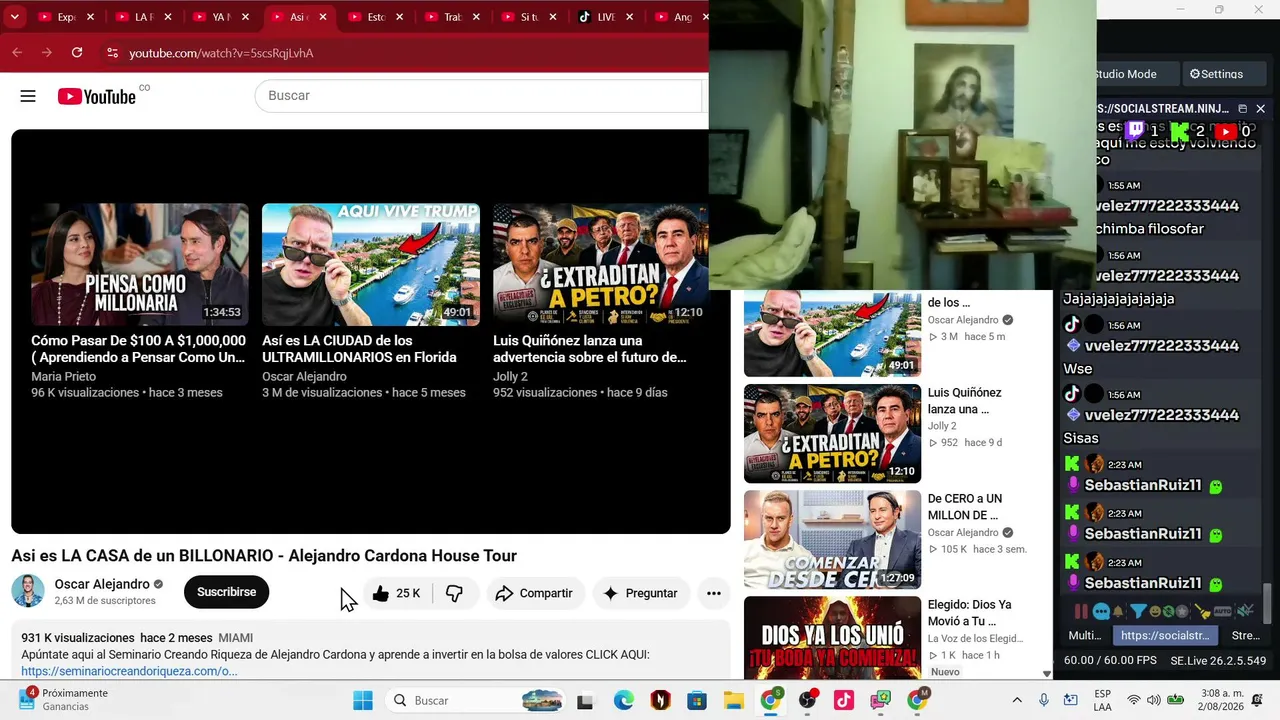The image size is (1280, 720).
Task: Select the Stre... dock tab
Action: (1245, 635)
